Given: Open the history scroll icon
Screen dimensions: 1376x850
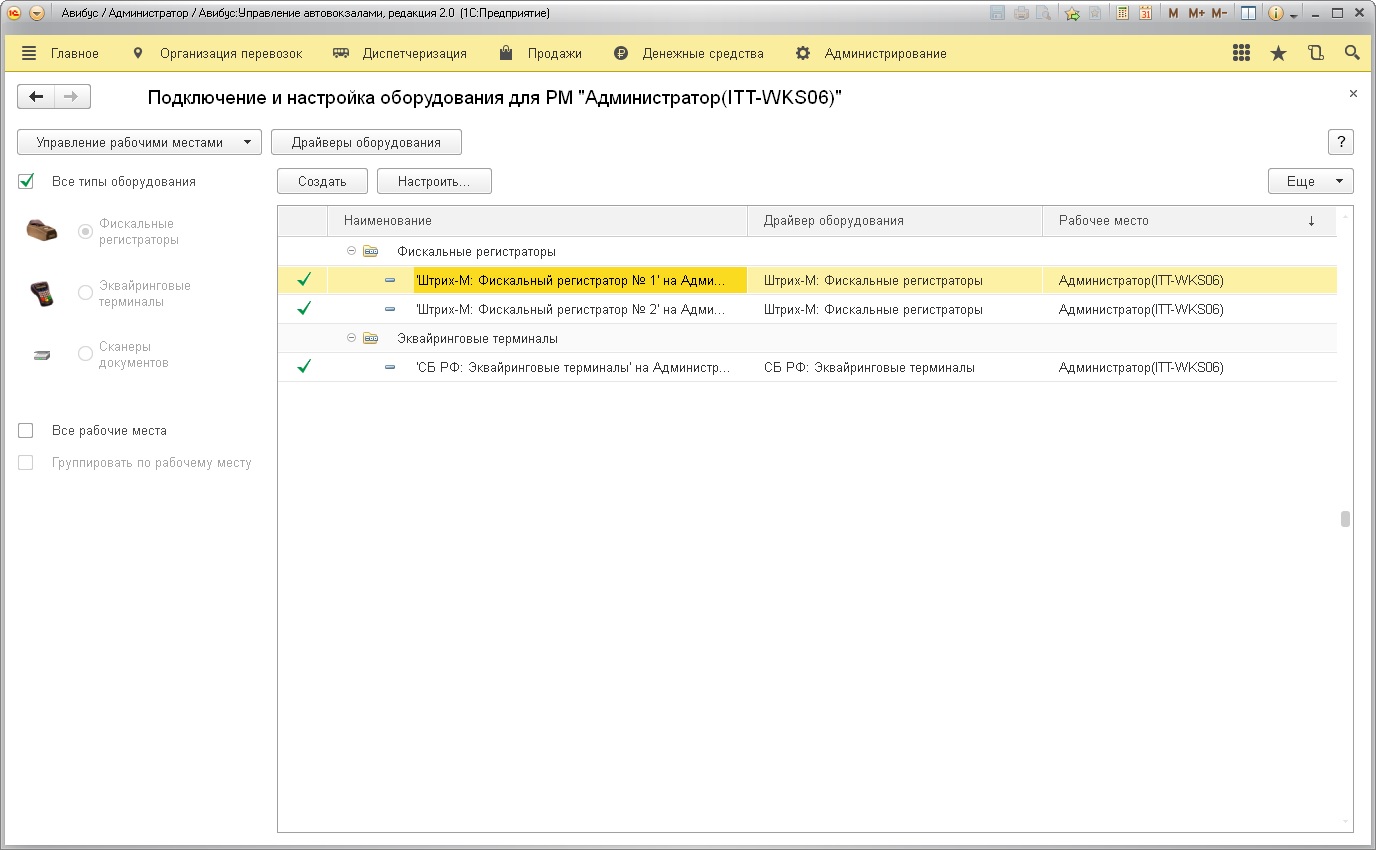Looking at the screenshot, I should [1315, 54].
